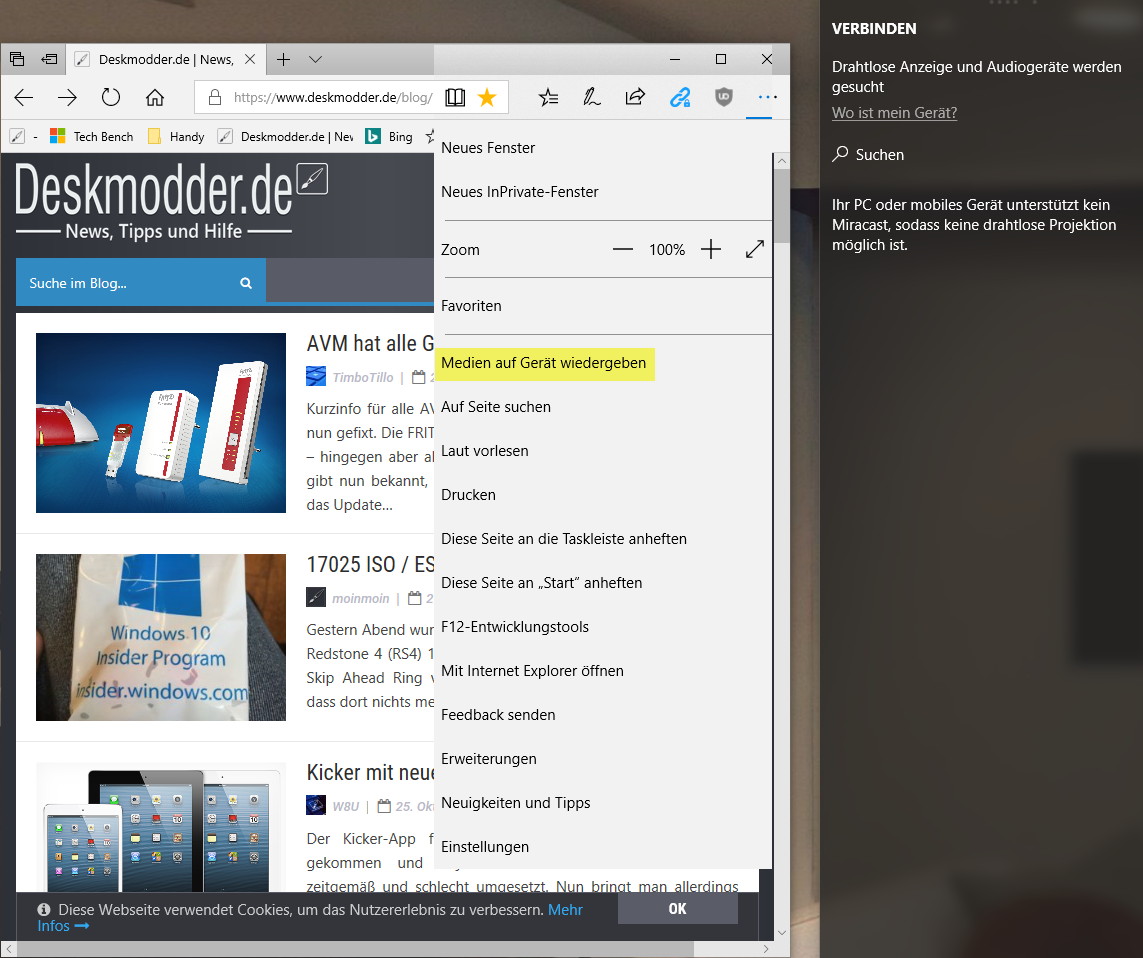
Task: Click the Share page icon
Action: click(x=635, y=98)
